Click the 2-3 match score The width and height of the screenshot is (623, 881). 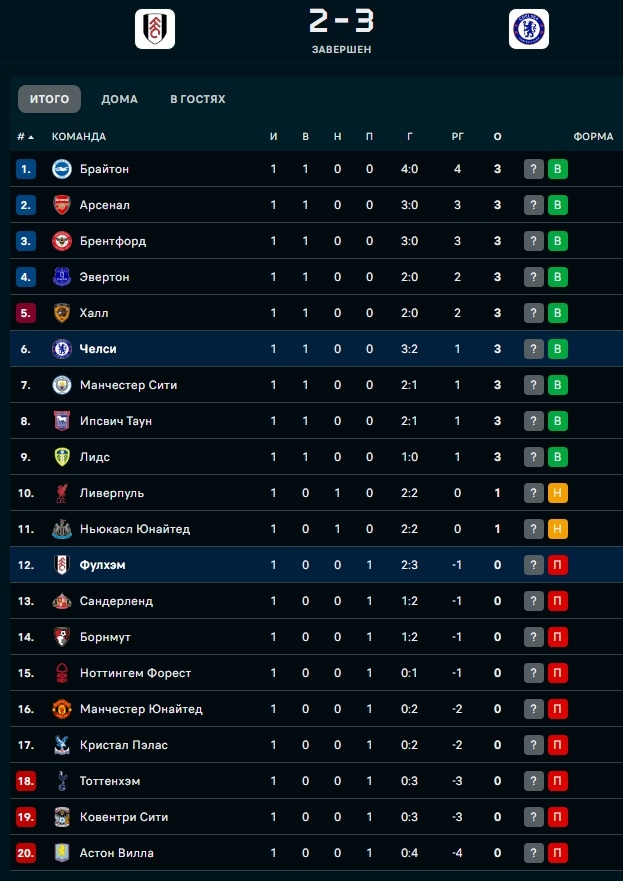point(342,21)
